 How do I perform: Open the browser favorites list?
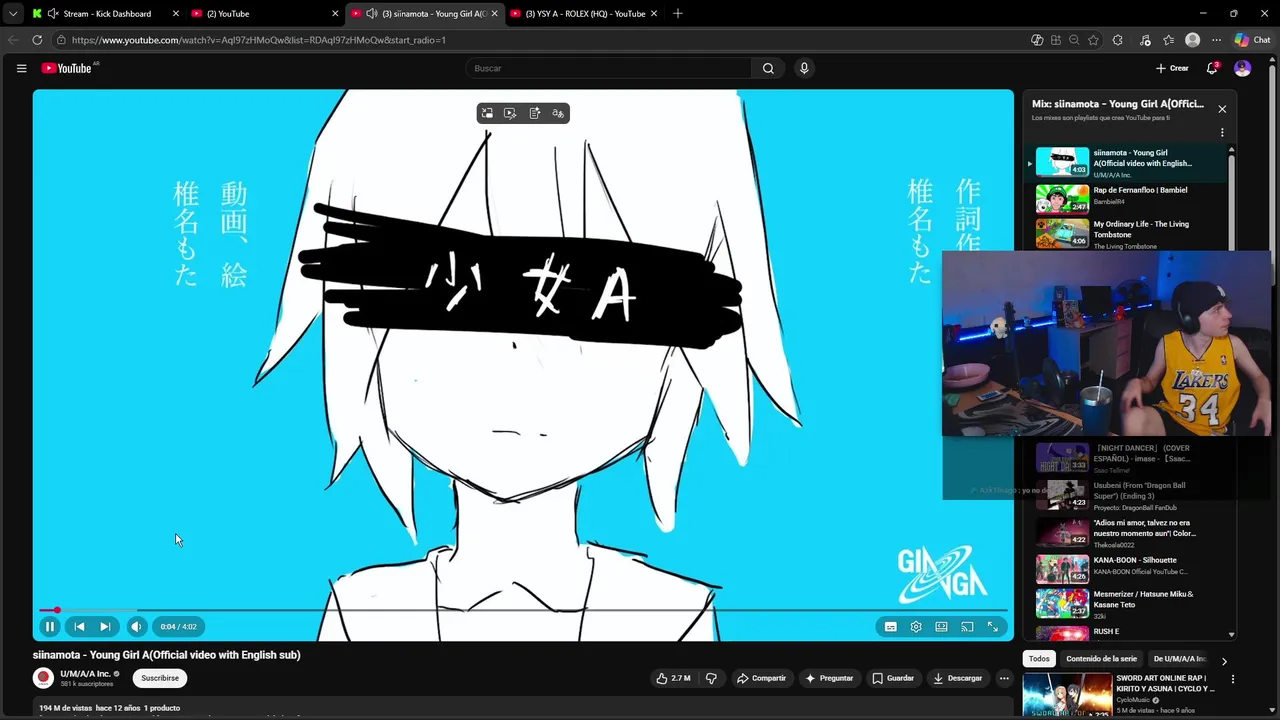(1168, 40)
